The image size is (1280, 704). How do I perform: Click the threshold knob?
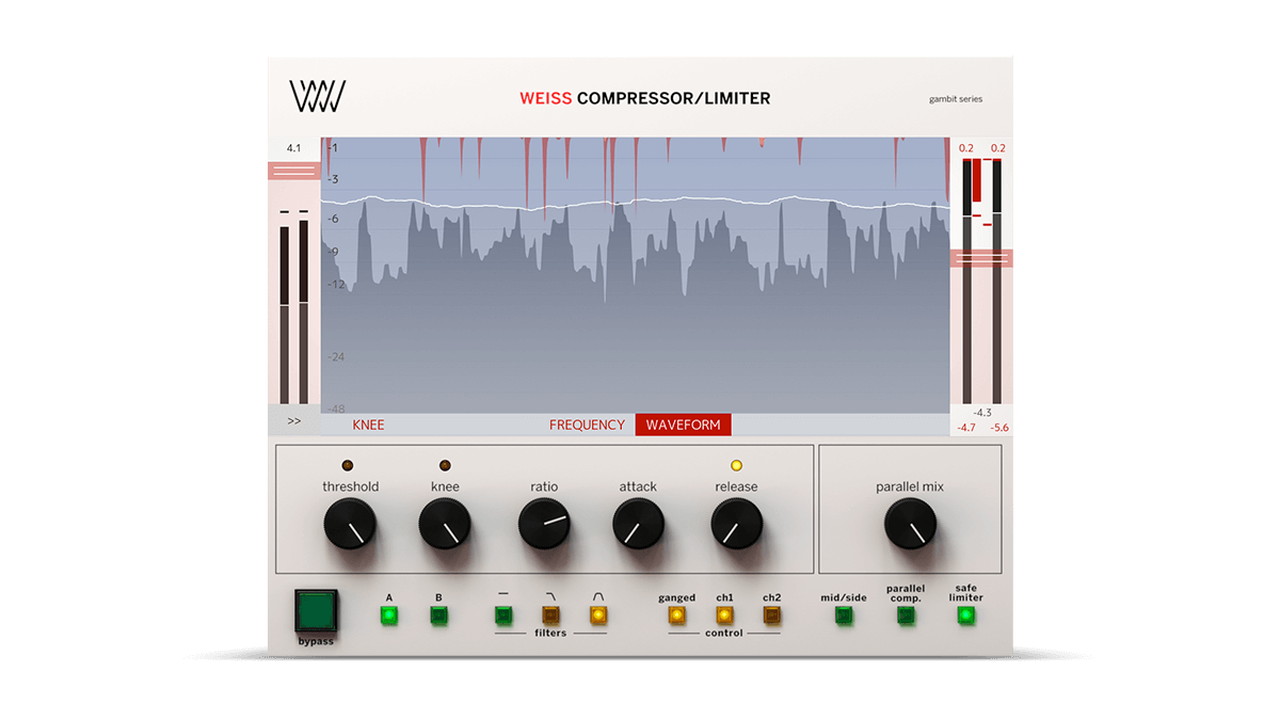350,524
